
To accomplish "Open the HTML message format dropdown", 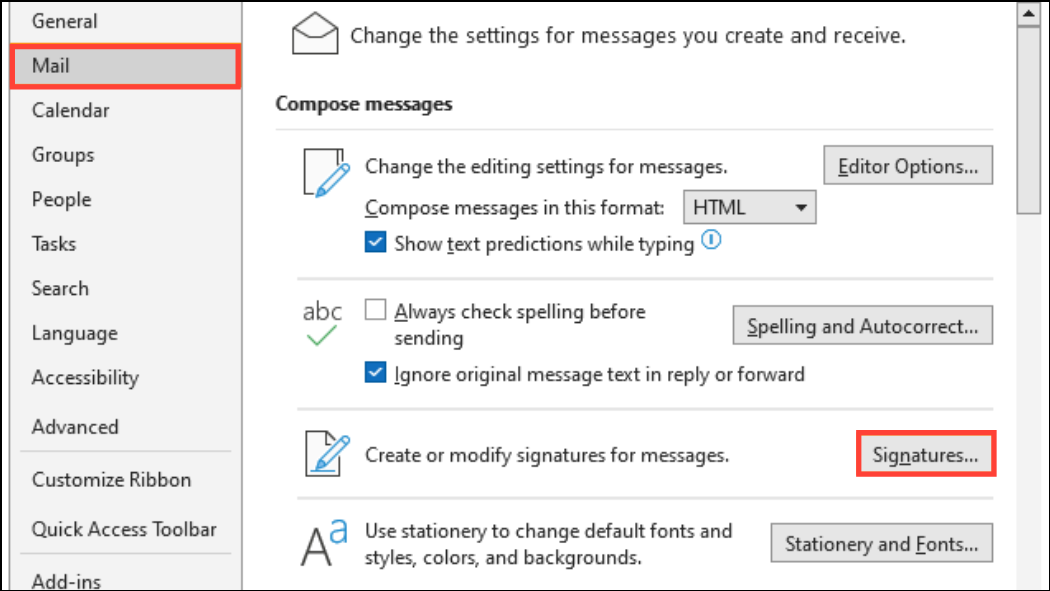I will [x=749, y=207].
